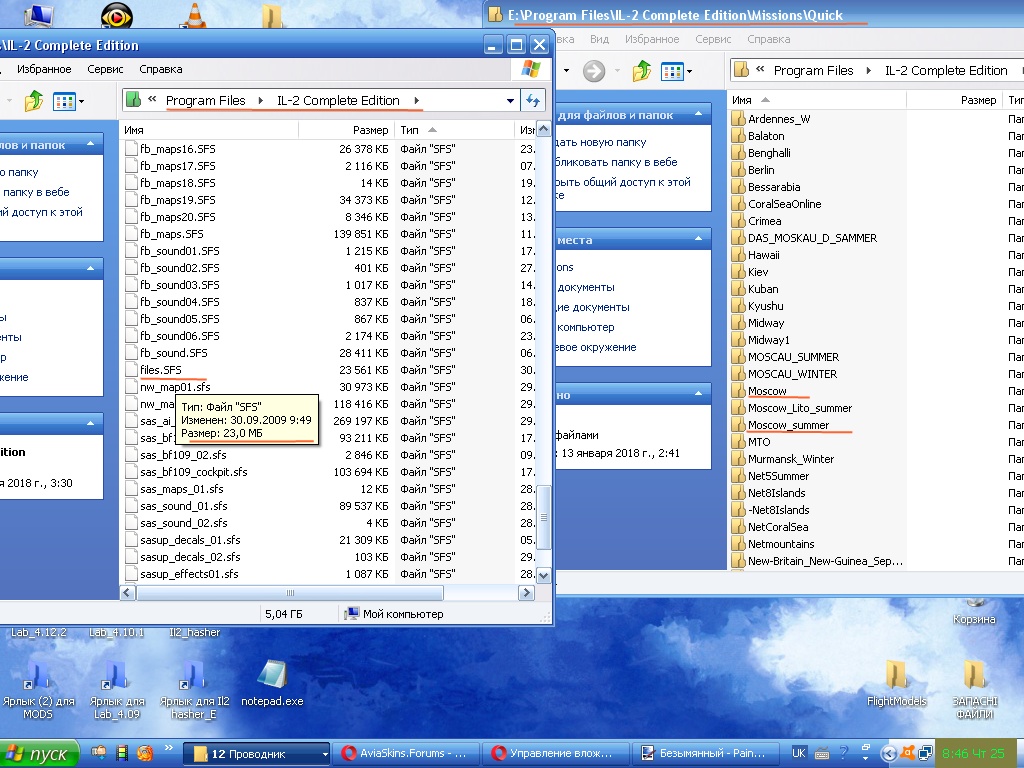Open Views dropdown arrow in front window
The width and height of the screenshot is (1024, 768).
click(81, 101)
